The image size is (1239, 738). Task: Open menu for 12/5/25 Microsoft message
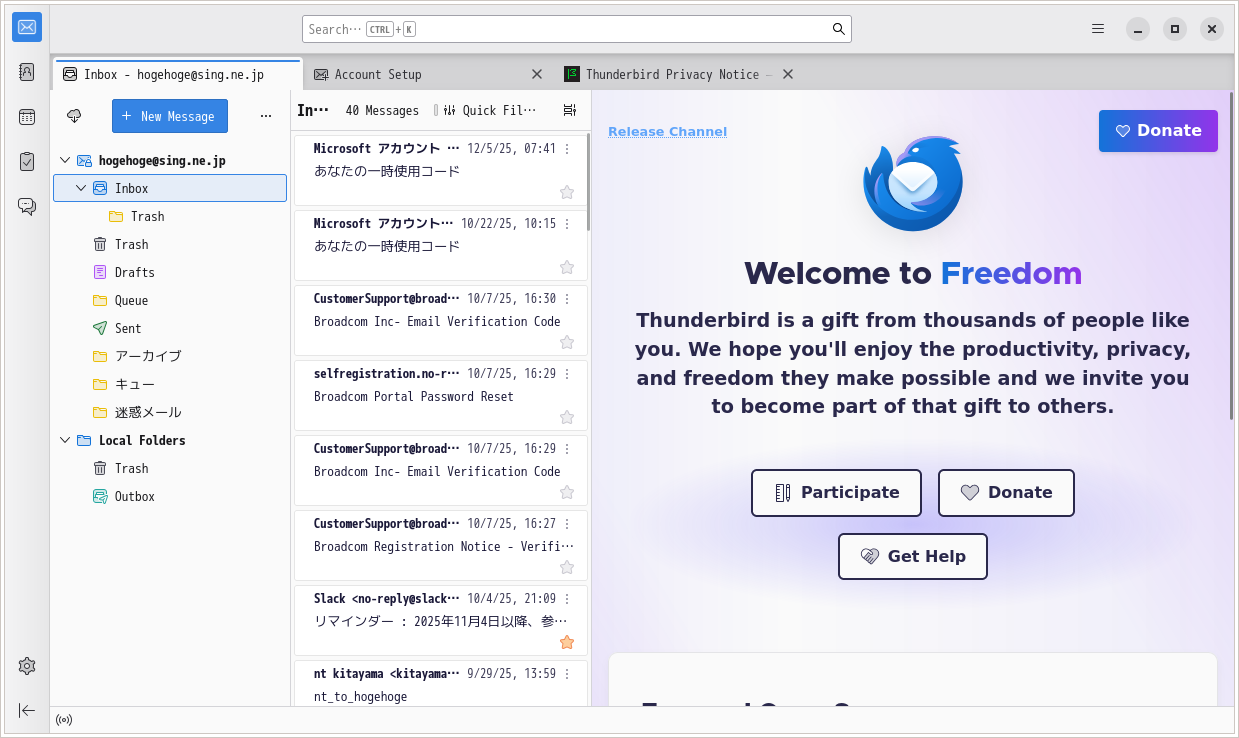568,148
